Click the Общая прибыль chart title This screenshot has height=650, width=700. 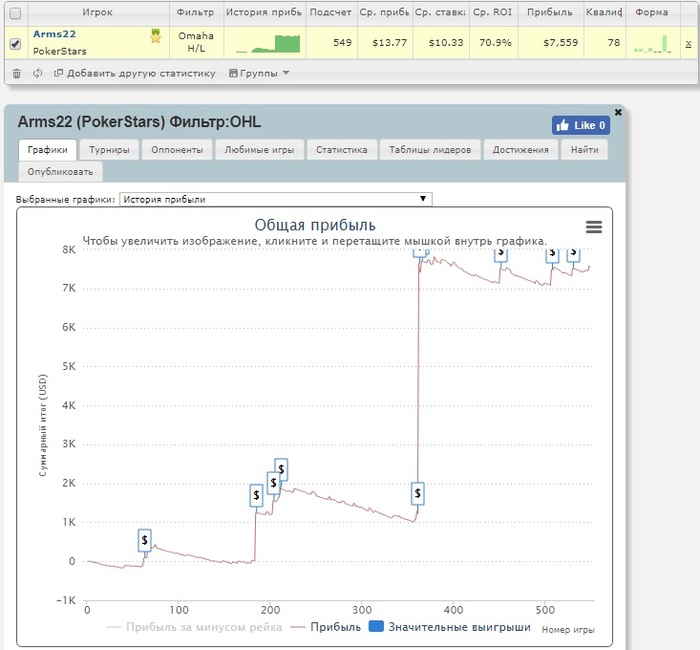pyautogui.click(x=315, y=225)
